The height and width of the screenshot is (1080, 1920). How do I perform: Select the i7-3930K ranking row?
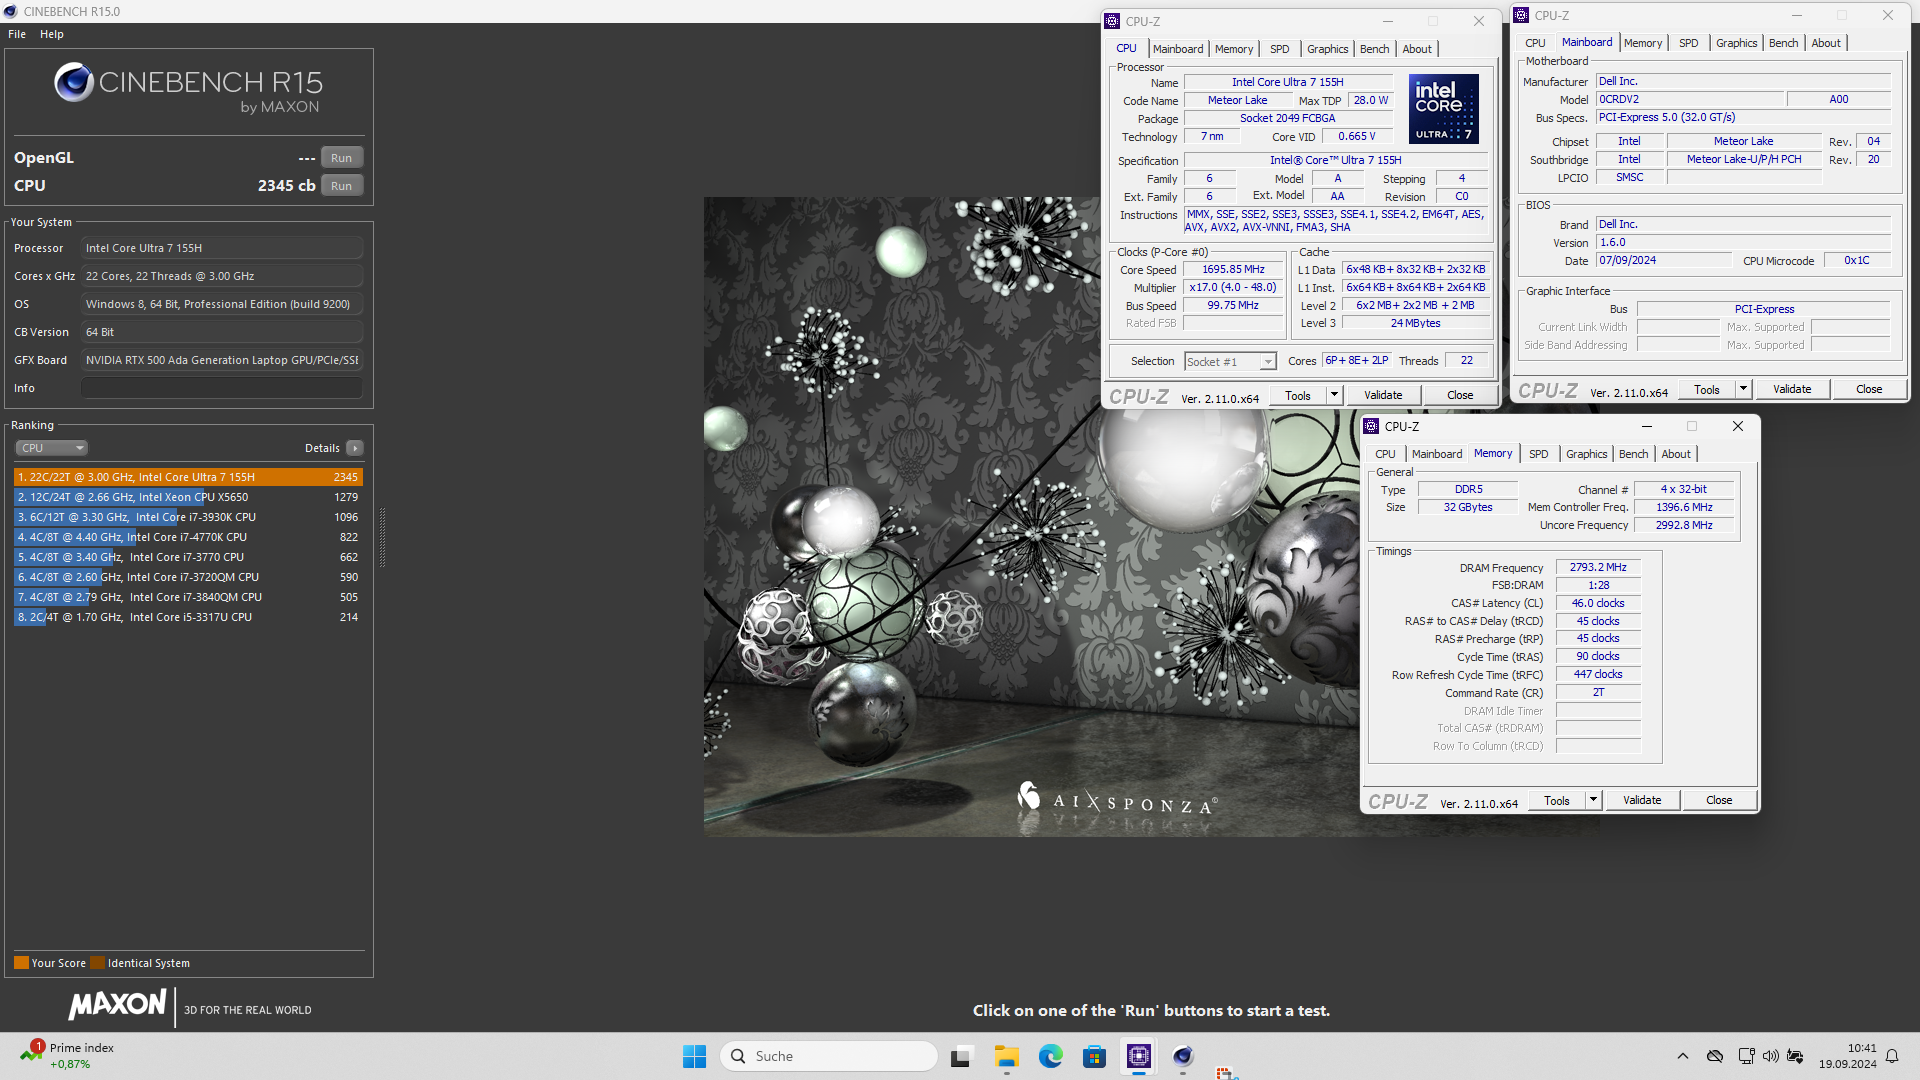coord(188,517)
